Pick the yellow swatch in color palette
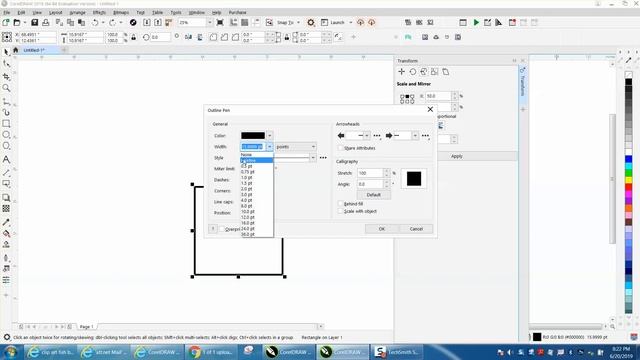Screen dimensions: 640x360 (629, 180)
